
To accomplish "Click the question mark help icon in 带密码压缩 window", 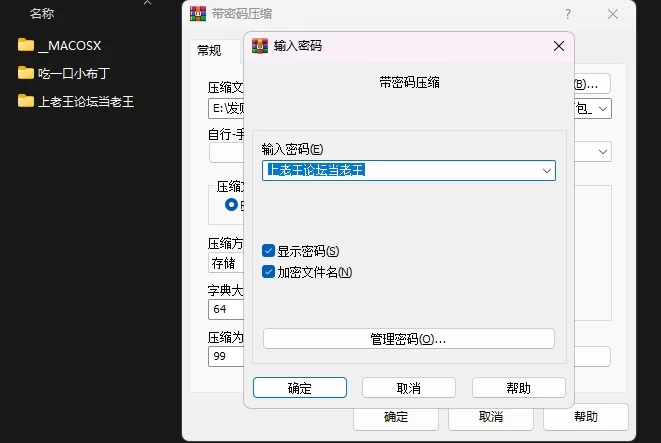I will [x=568, y=14].
